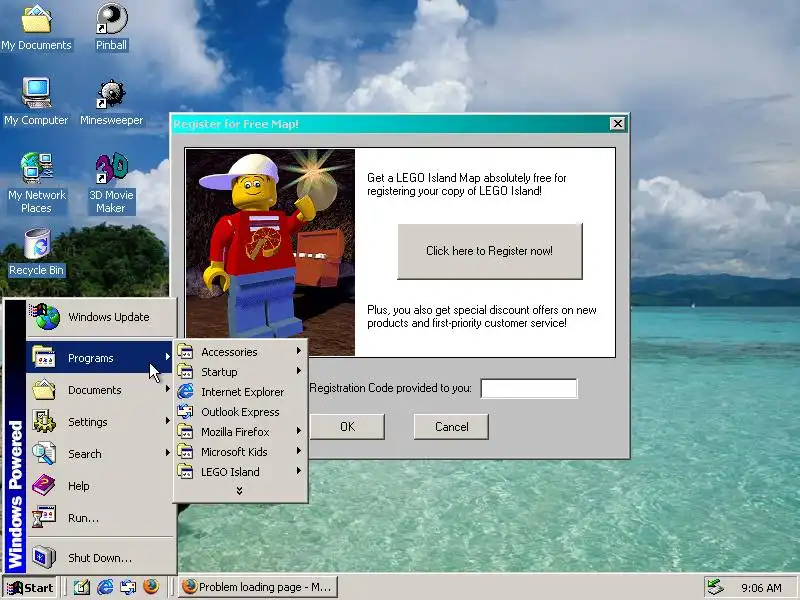Viewport: 800px width, 600px height.
Task: Select the Recycle Bin icon
Action: pyautogui.click(x=36, y=253)
